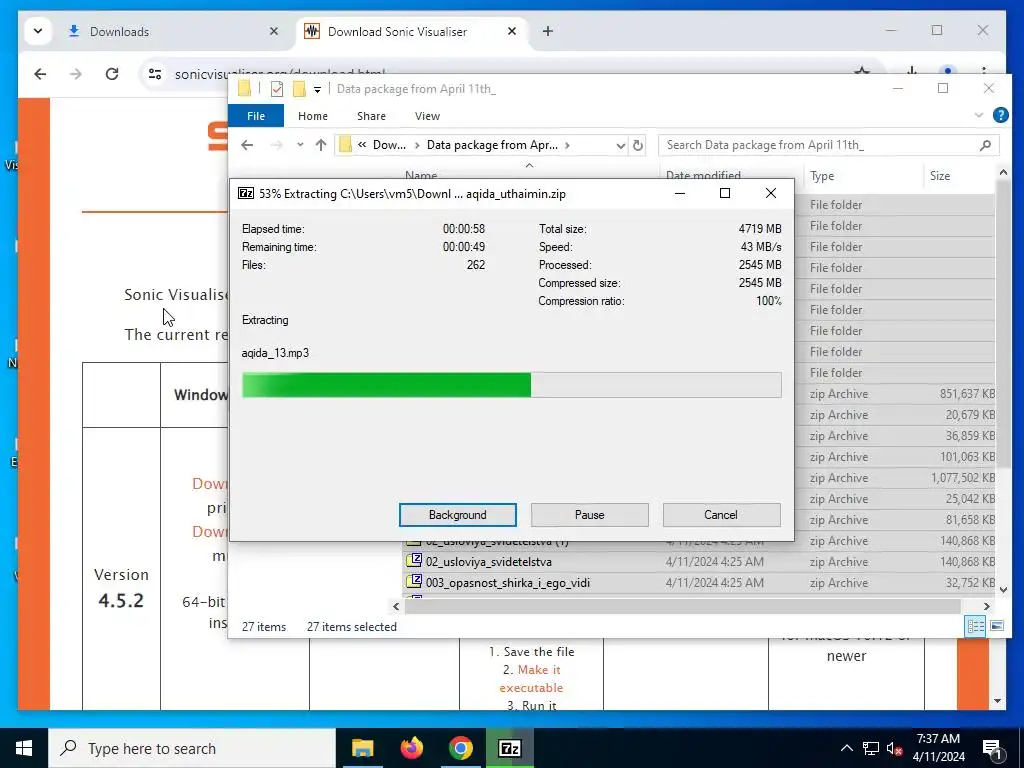Cancel the 7-Zip extraction
1024x768 pixels.
pyautogui.click(x=721, y=515)
